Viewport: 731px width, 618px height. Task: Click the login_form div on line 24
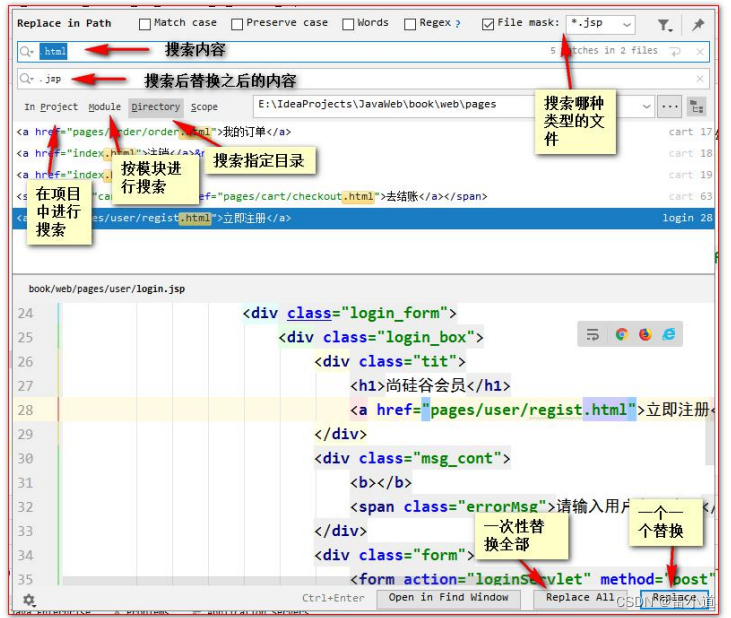[x=349, y=313]
